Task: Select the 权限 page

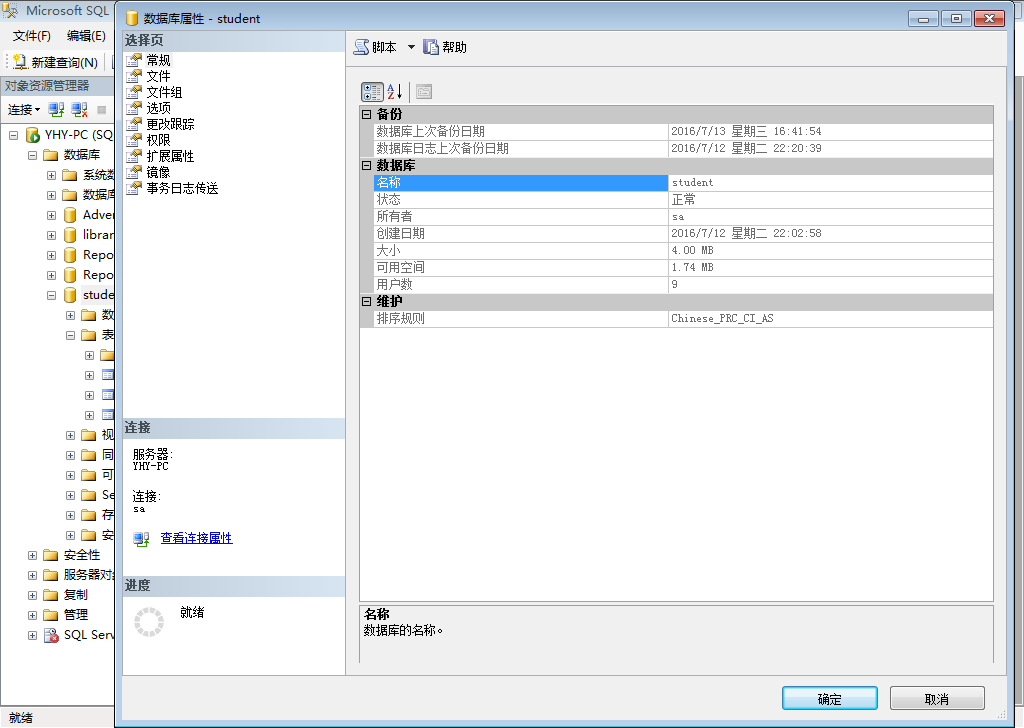Action: point(158,140)
